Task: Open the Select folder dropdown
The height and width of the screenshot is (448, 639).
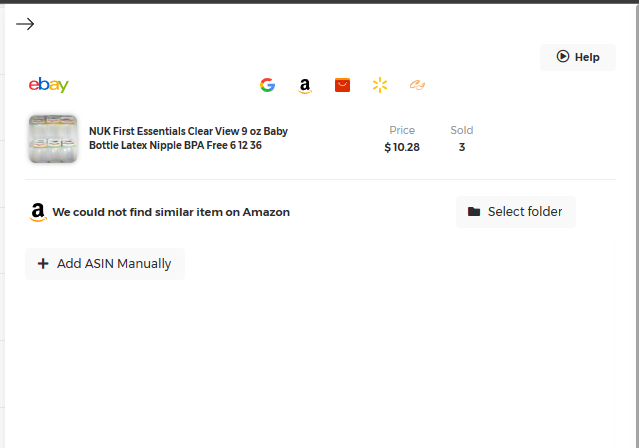Action: (x=516, y=212)
